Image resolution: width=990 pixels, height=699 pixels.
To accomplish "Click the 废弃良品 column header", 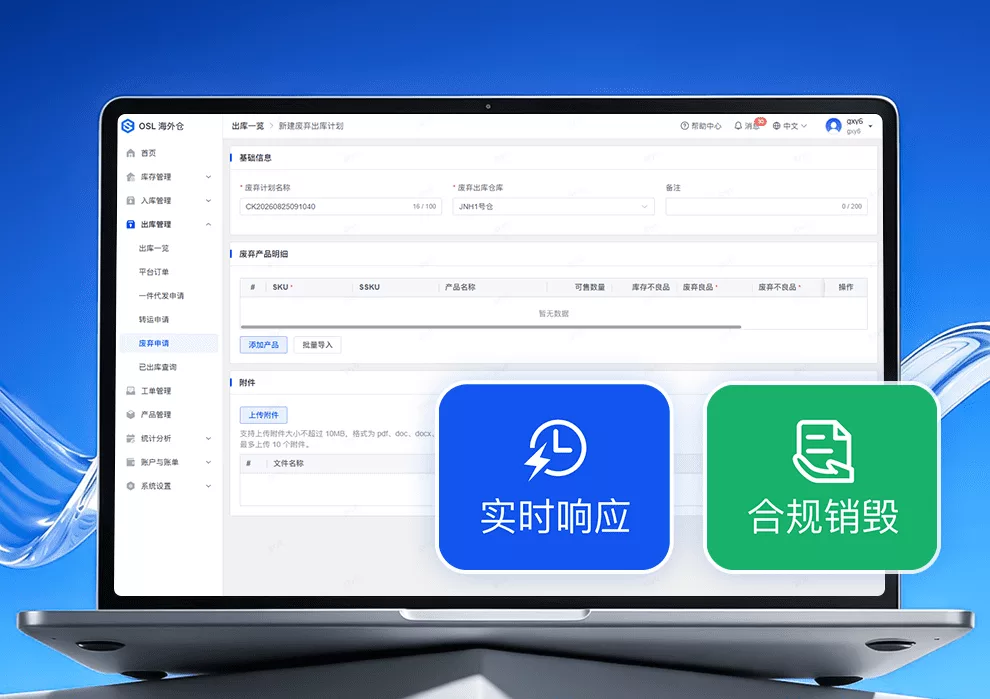I will coord(698,287).
